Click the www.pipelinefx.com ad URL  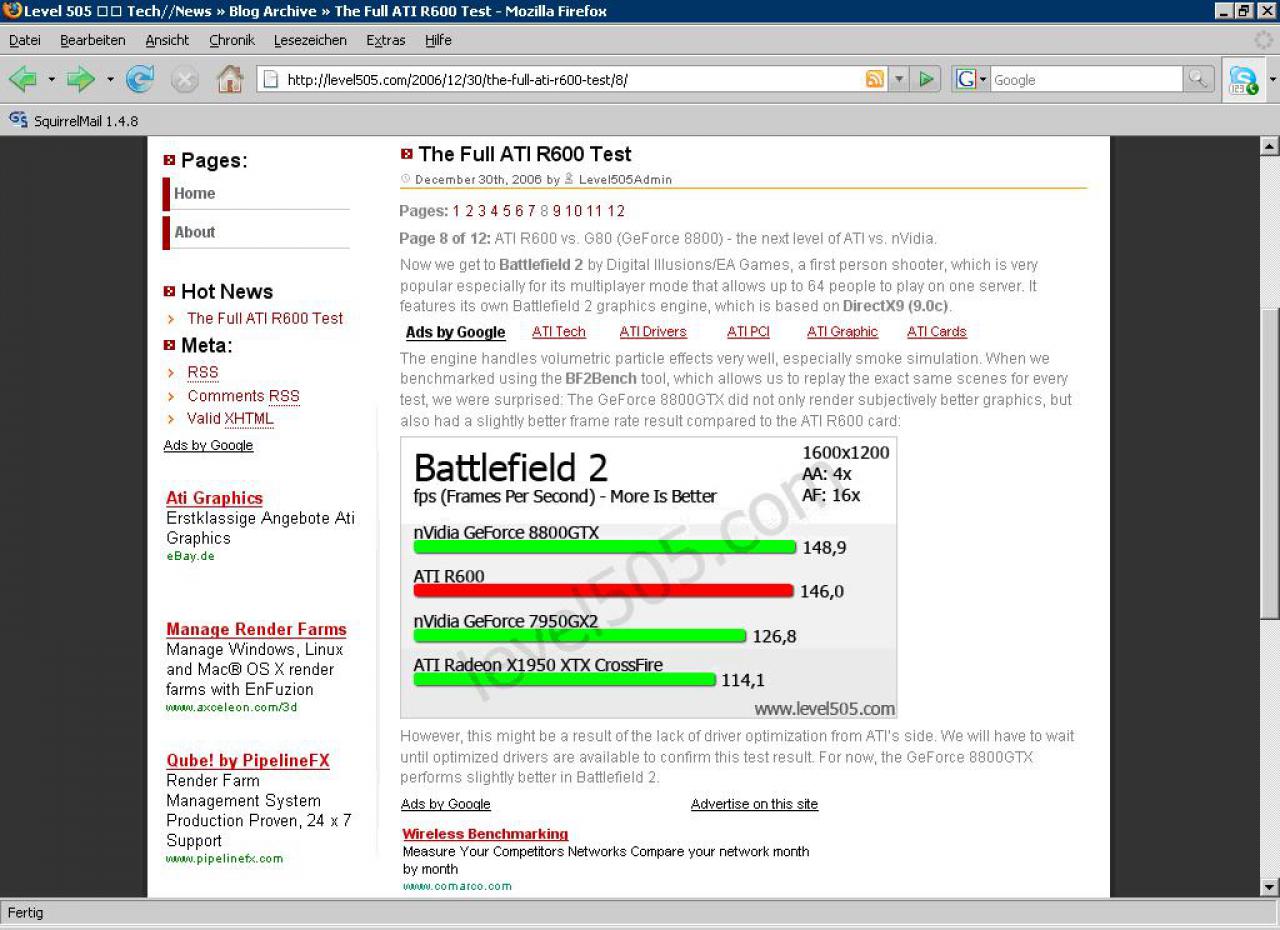pyautogui.click(x=224, y=859)
